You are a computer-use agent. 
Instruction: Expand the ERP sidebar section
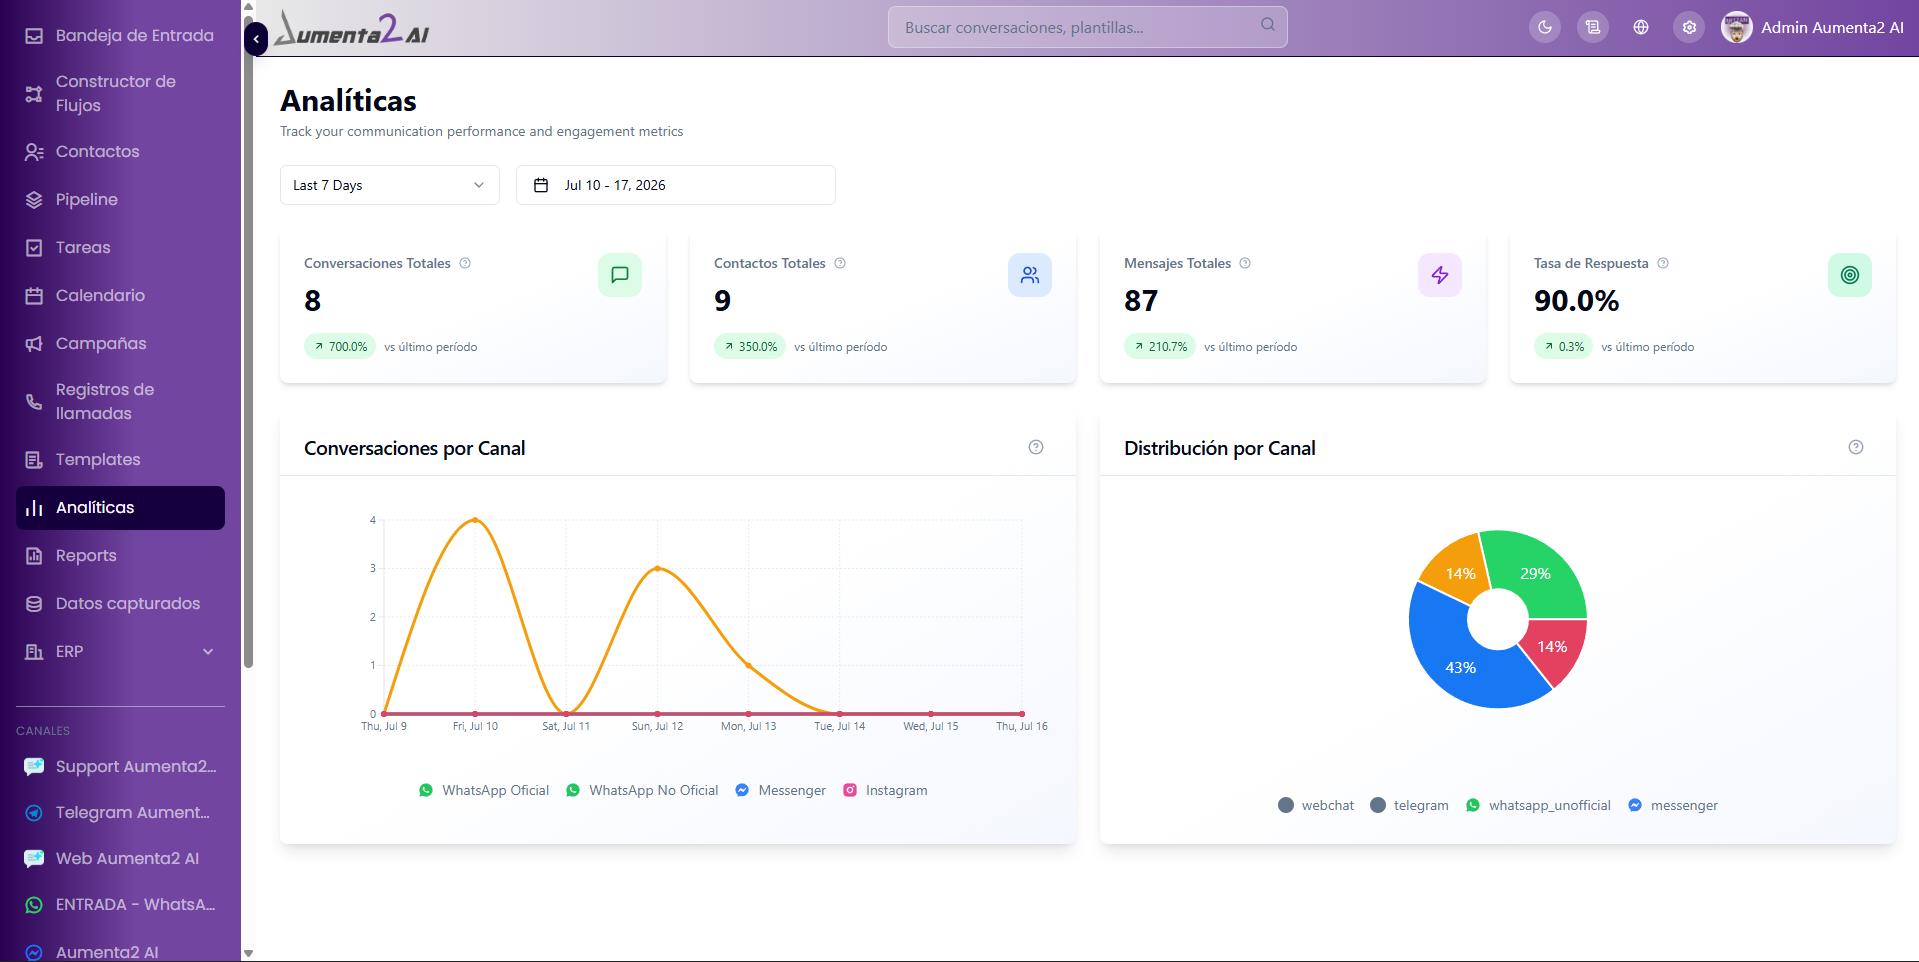[120, 651]
